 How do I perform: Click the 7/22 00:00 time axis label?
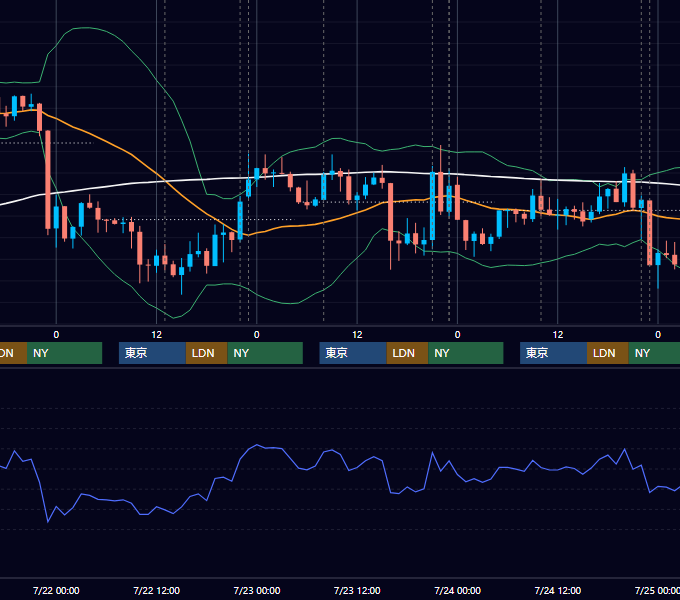click(x=56, y=590)
